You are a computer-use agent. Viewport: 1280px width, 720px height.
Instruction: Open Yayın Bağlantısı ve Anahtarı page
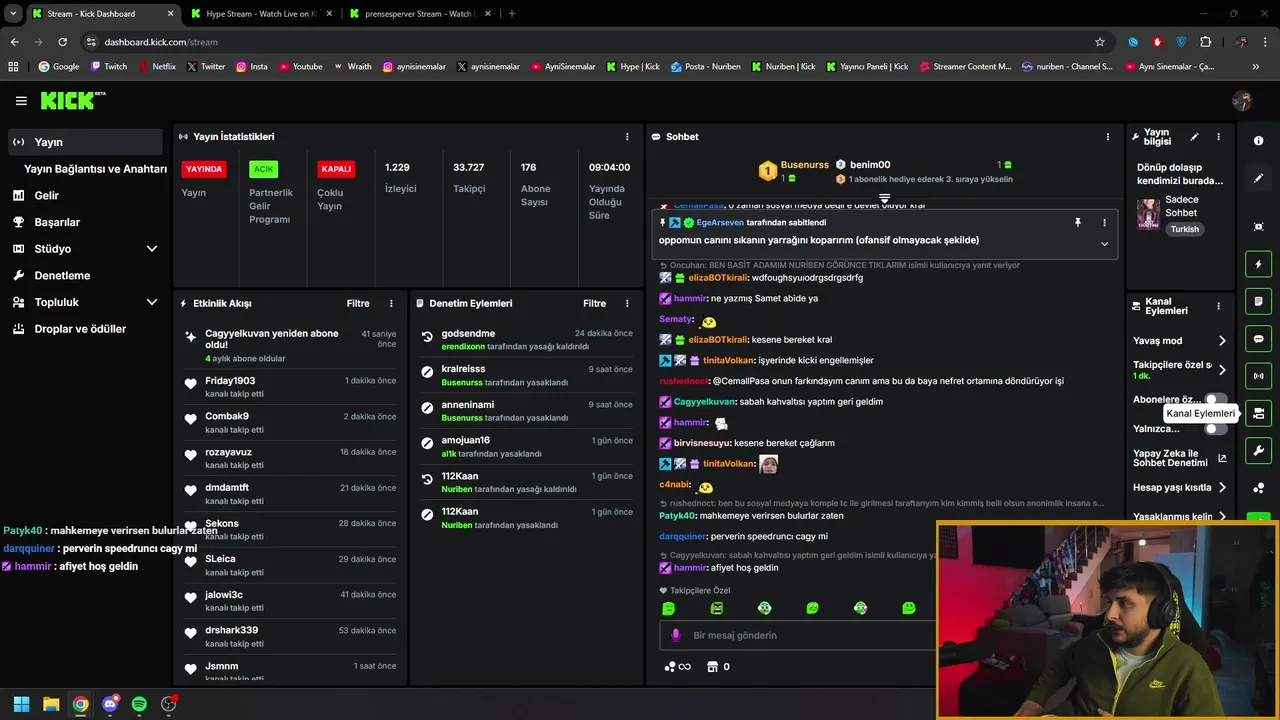pyautogui.click(x=95, y=169)
